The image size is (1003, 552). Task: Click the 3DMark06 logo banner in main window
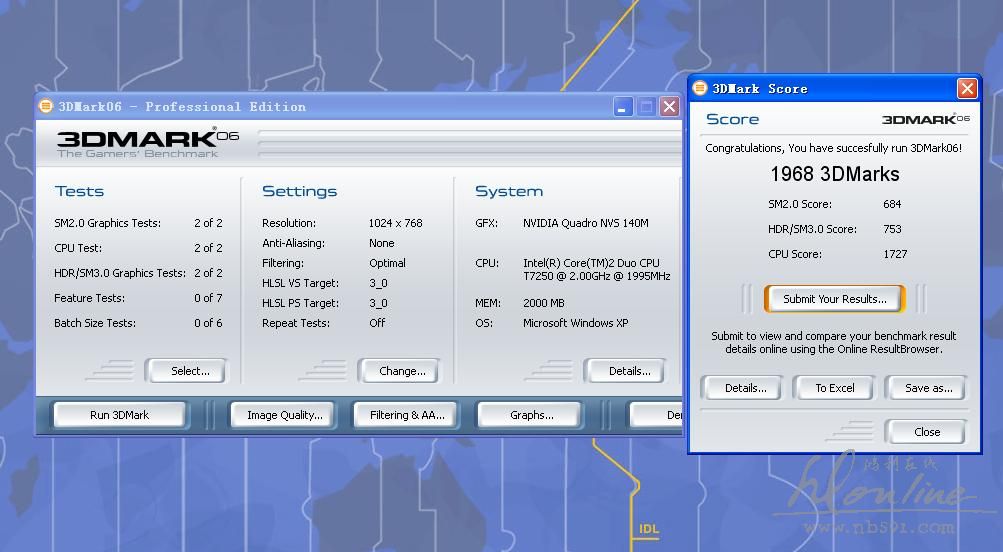(147, 143)
